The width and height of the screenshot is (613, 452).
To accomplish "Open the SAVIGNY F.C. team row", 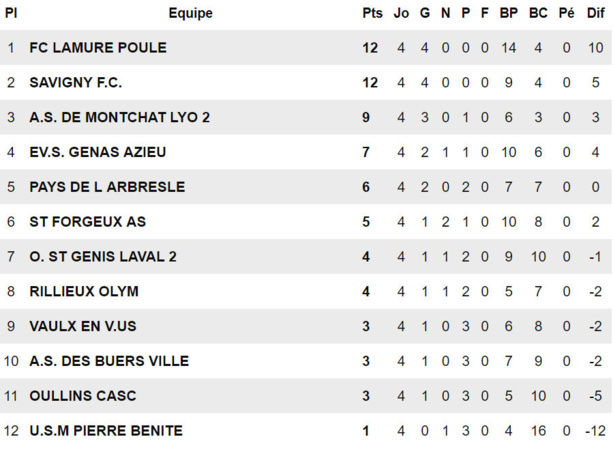I will pyautogui.click(x=76, y=83).
